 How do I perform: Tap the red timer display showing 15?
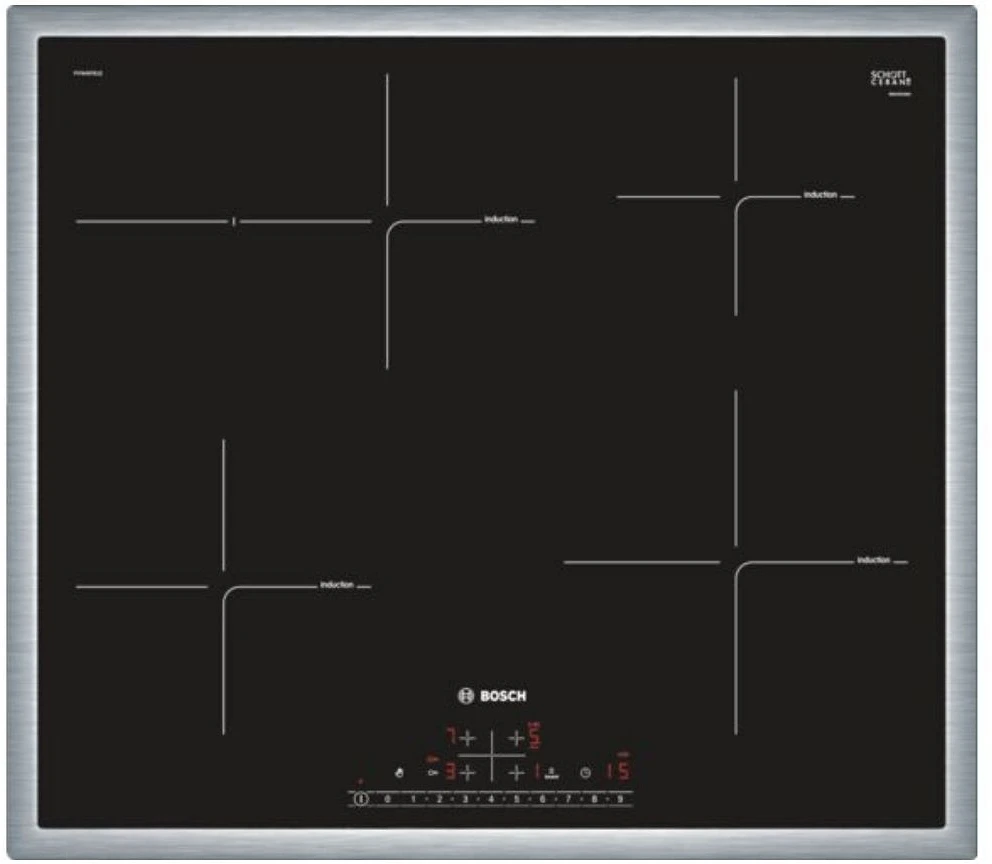pos(617,771)
